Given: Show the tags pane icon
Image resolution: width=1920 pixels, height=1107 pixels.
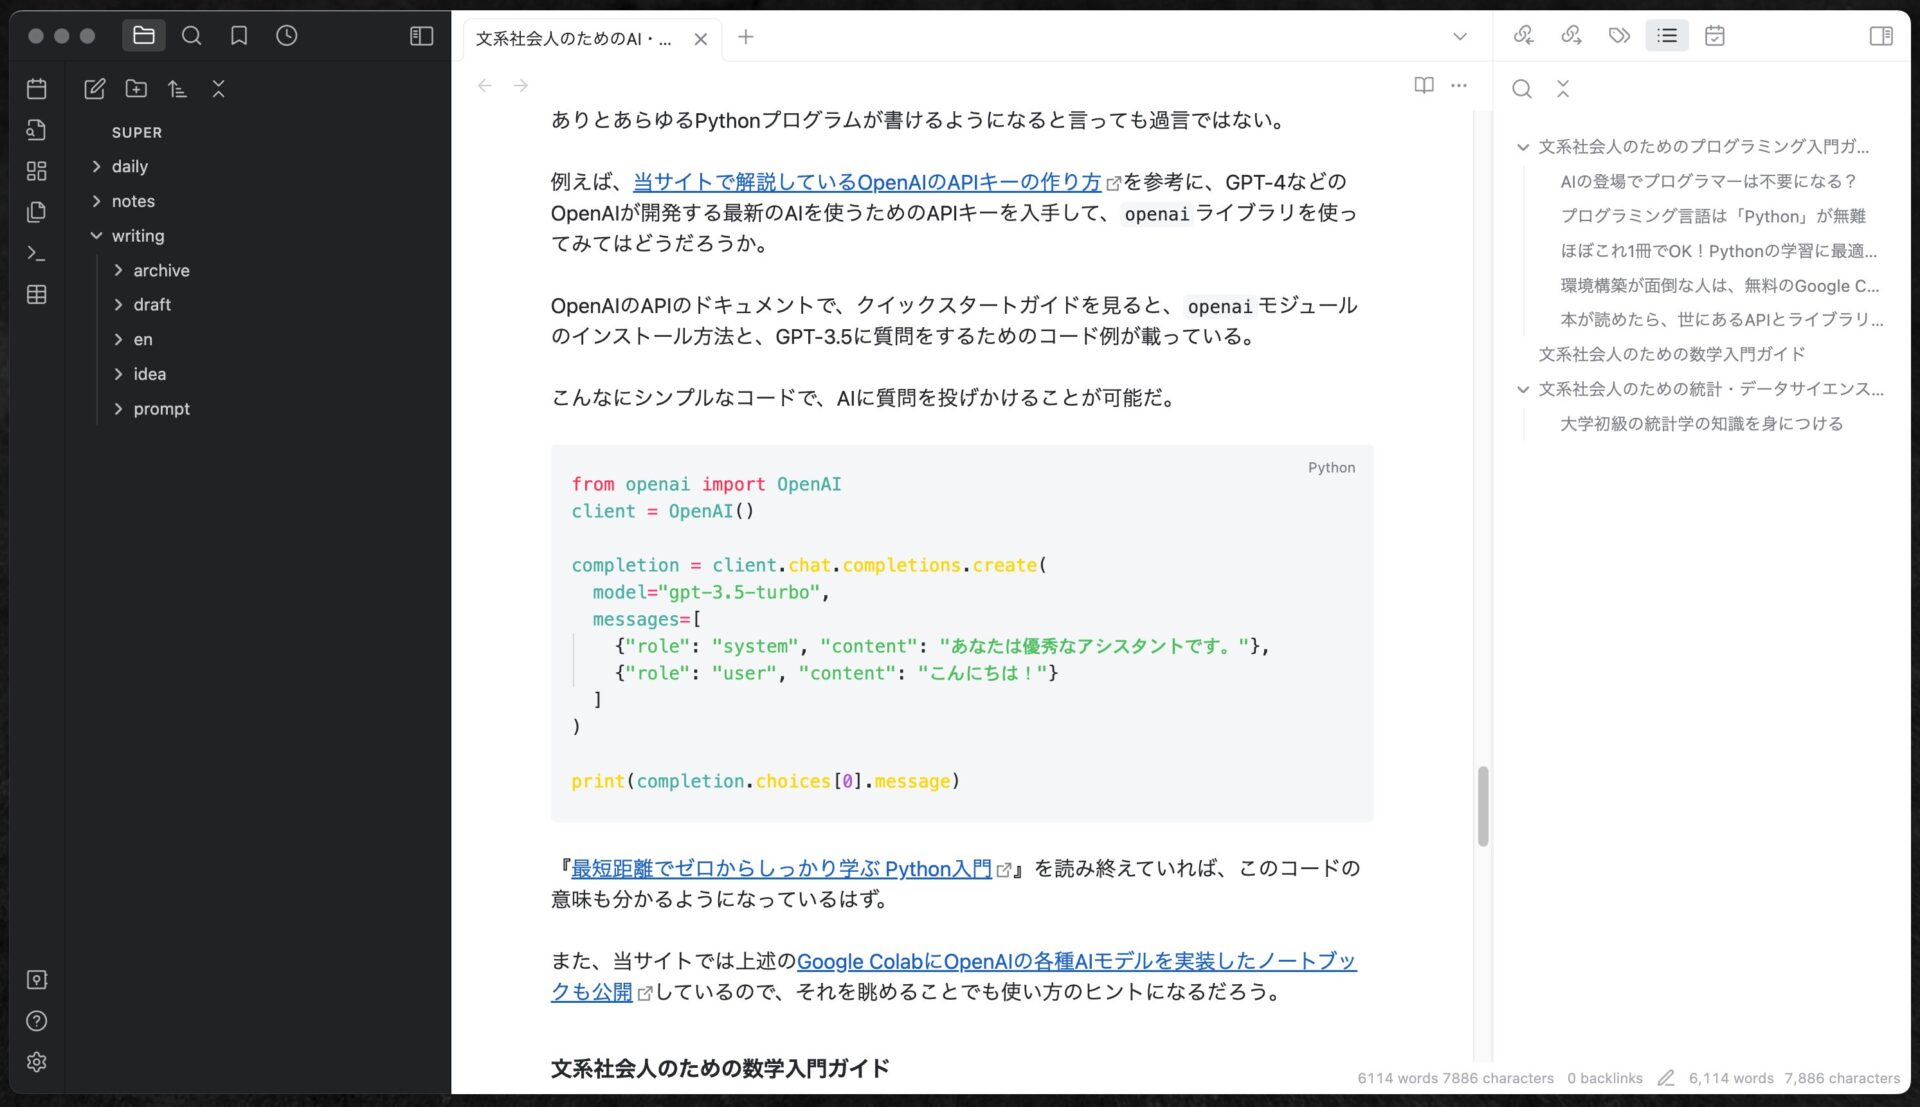Looking at the screenshot, I should pyautogui.click(x=1619, y=36).
